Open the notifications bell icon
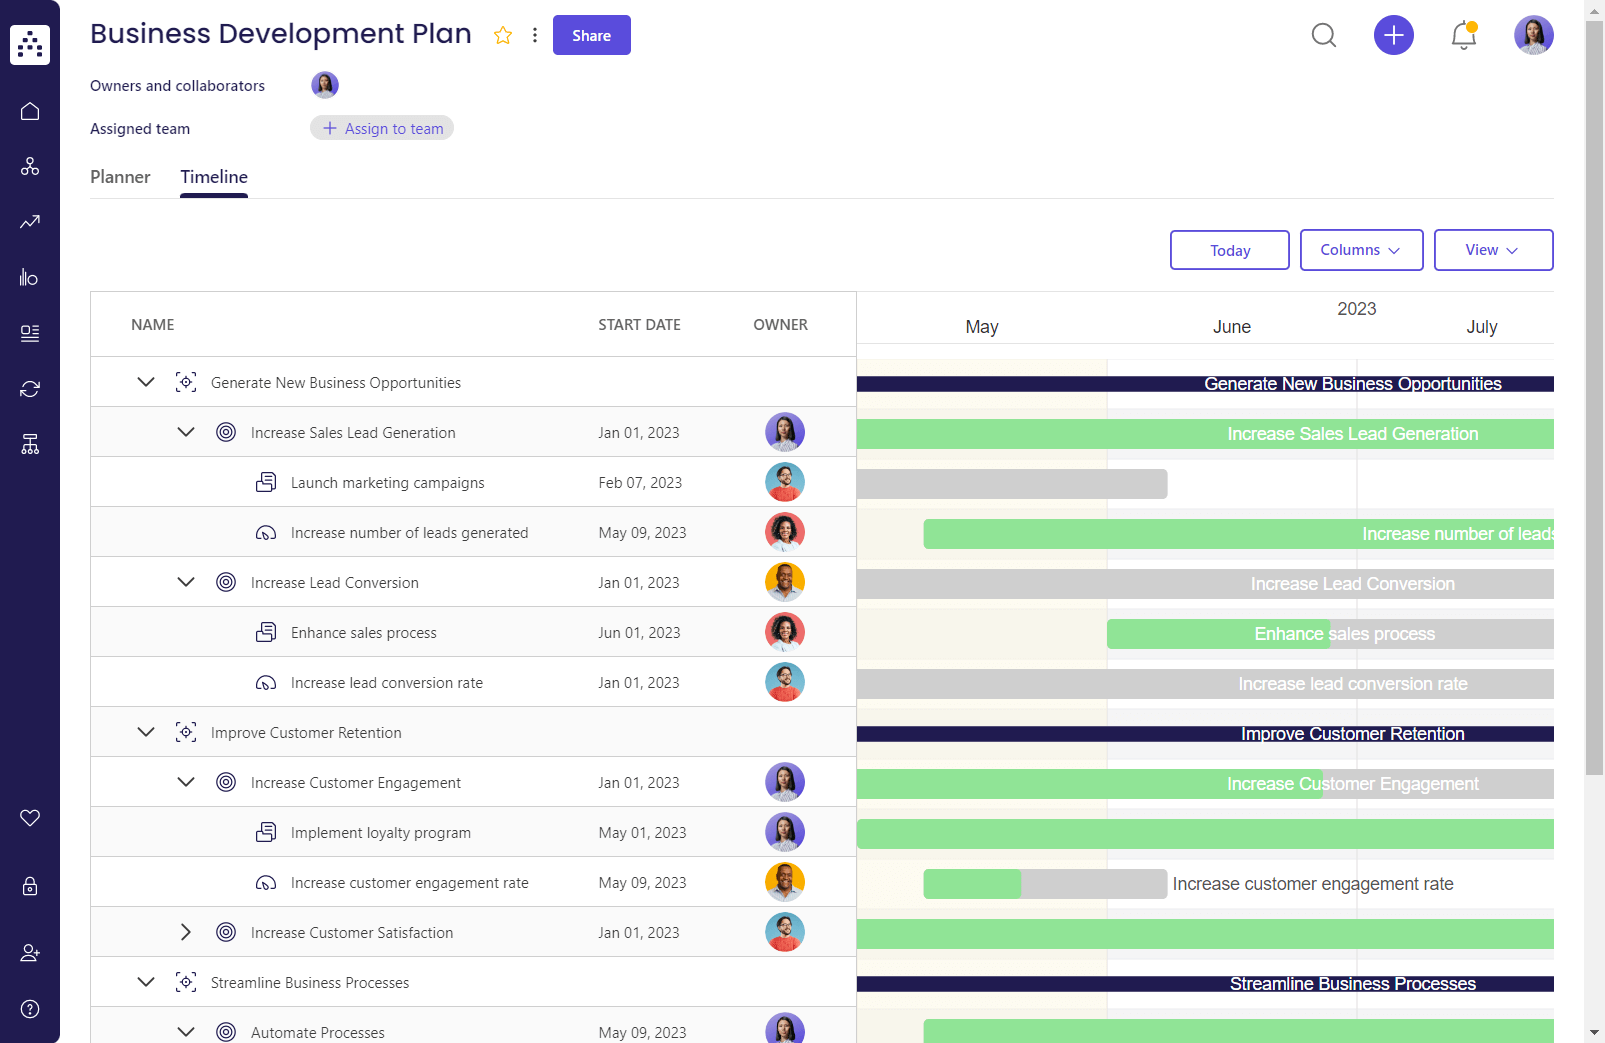The height and width of the screenshot is (1043, 1605). pos(1463,34)
